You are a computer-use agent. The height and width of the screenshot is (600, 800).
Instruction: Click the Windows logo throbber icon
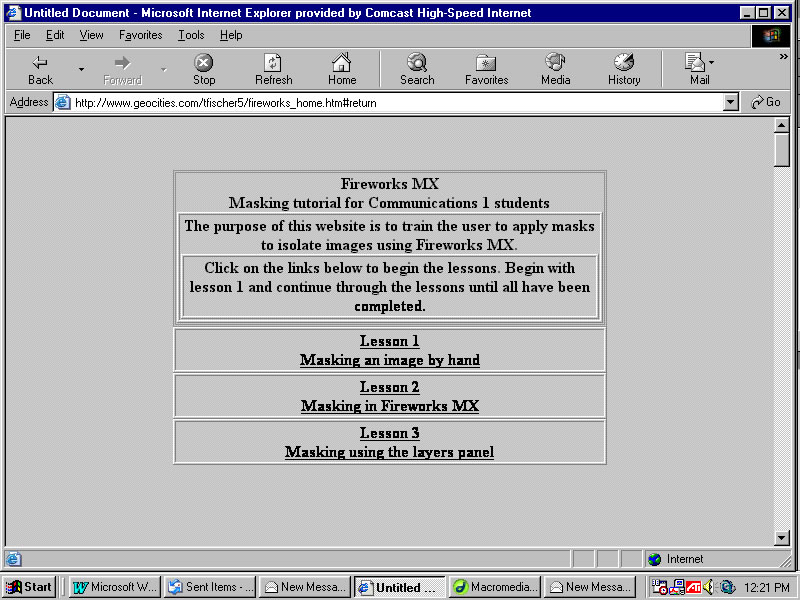click(x=770, y=36)
